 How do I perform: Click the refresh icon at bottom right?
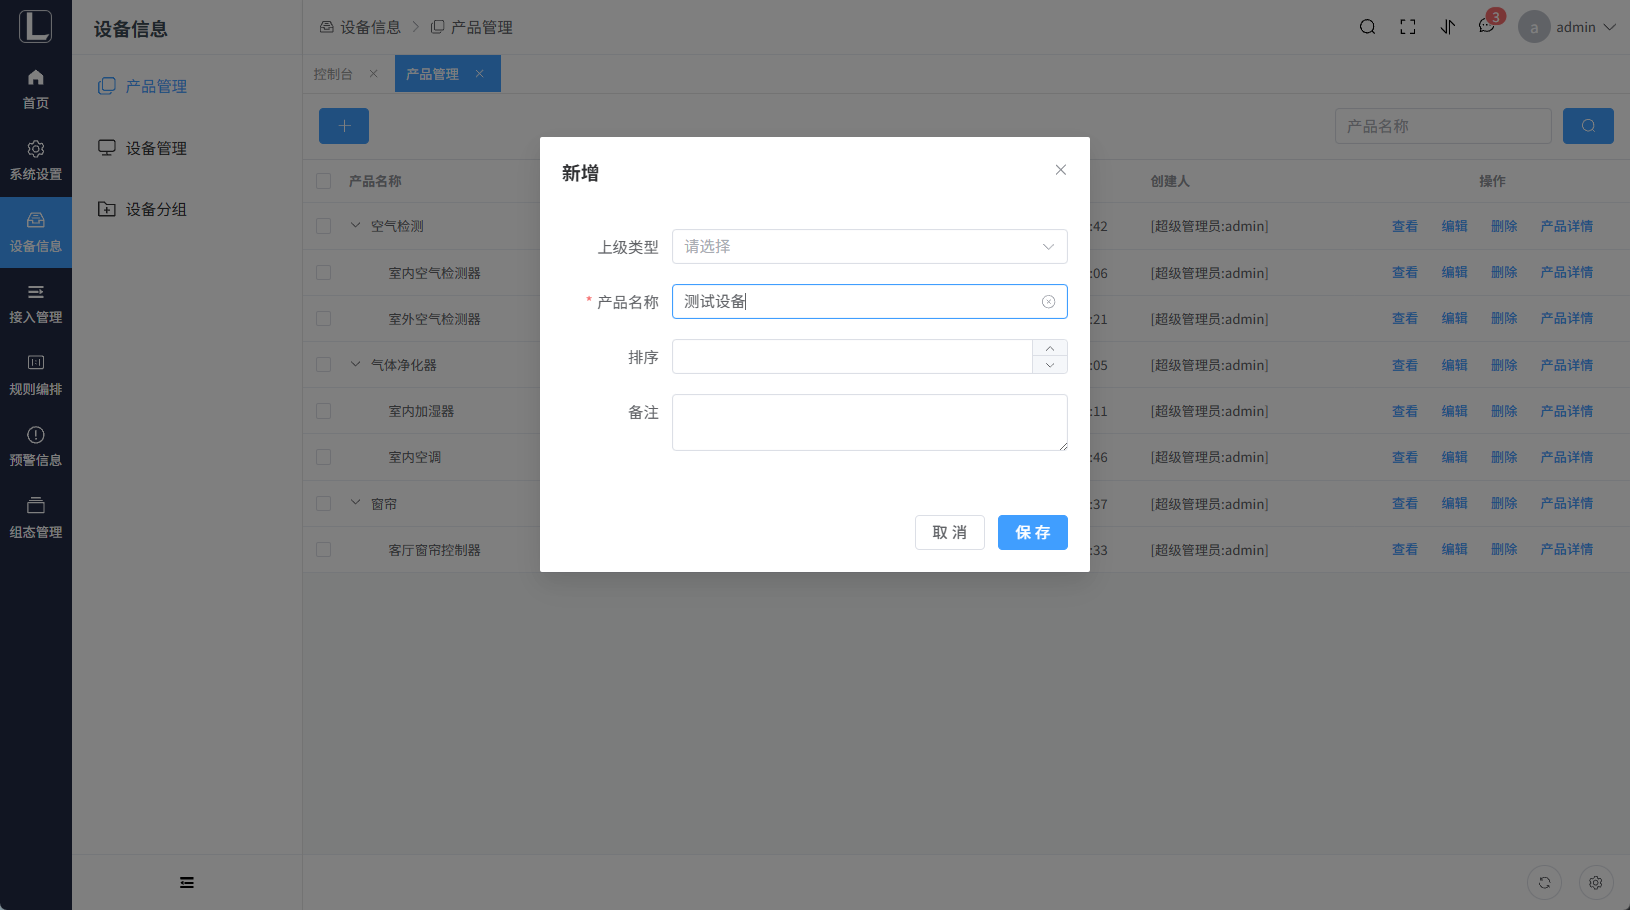[1544, 882]
